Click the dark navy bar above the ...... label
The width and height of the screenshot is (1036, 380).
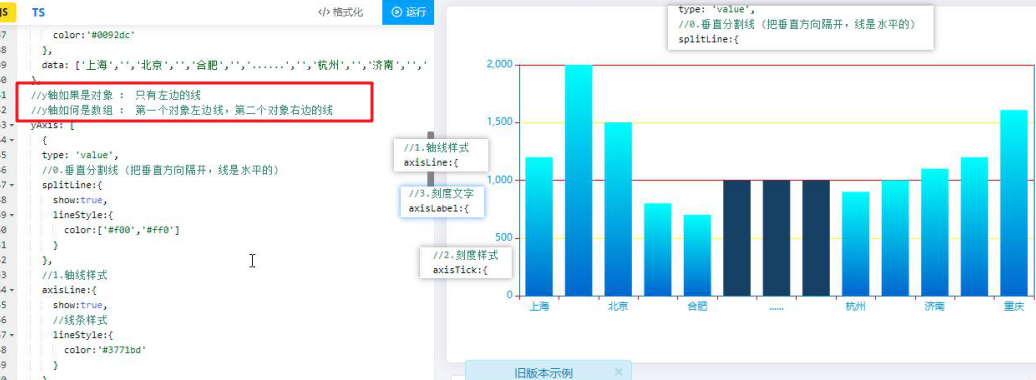point(776,238)
